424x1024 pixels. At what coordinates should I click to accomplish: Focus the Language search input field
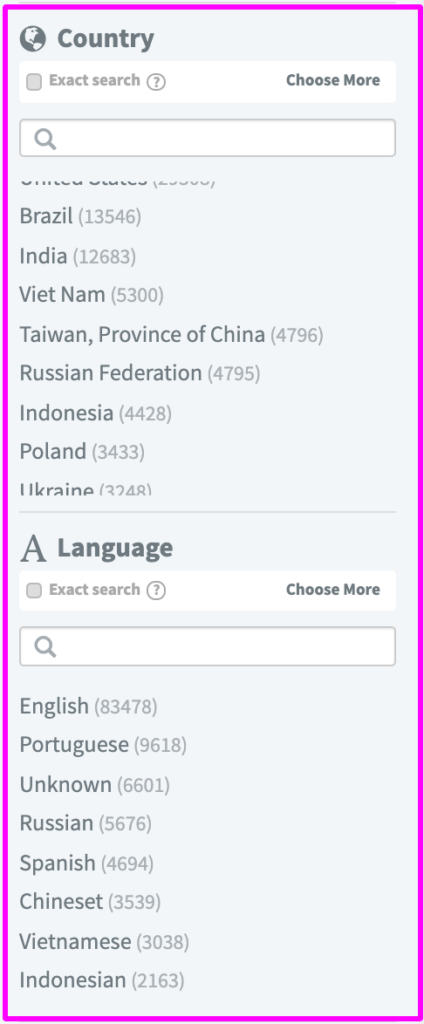[x=208, y=647]
